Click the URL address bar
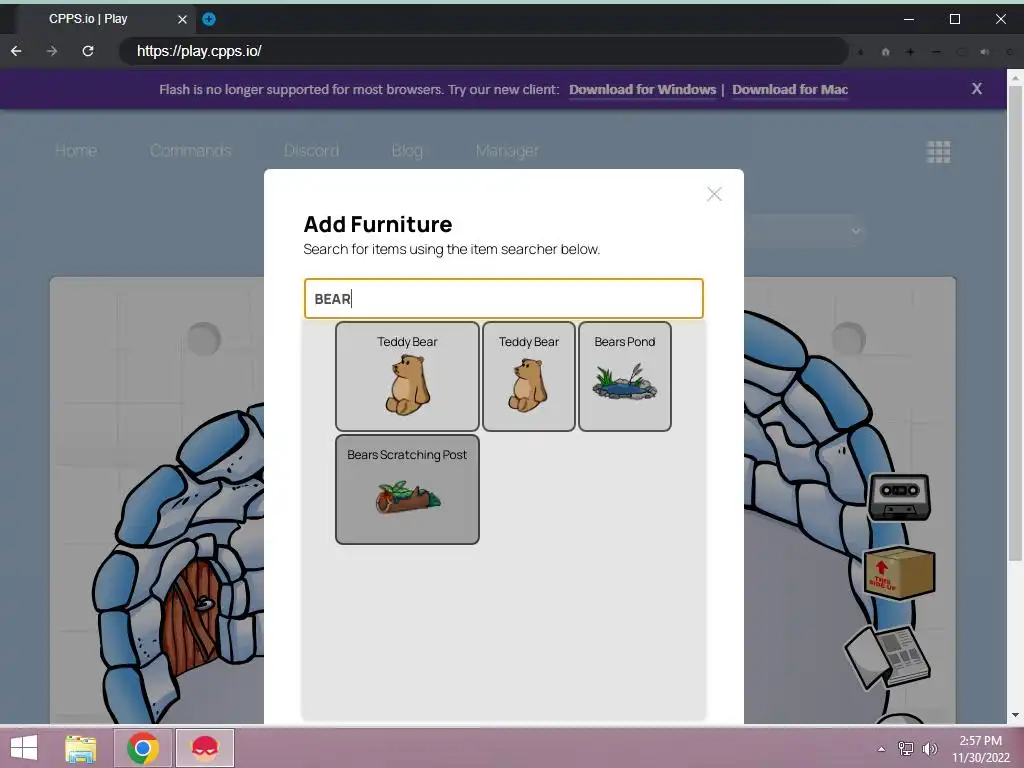1024x768 pixels. tap(483, 51)
